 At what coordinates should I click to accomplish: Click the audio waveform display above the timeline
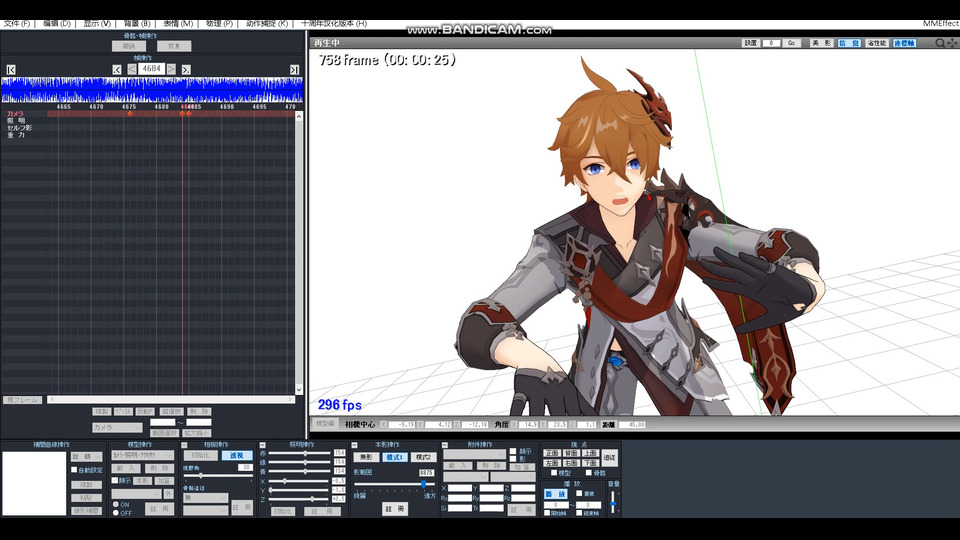coord(152,90)
